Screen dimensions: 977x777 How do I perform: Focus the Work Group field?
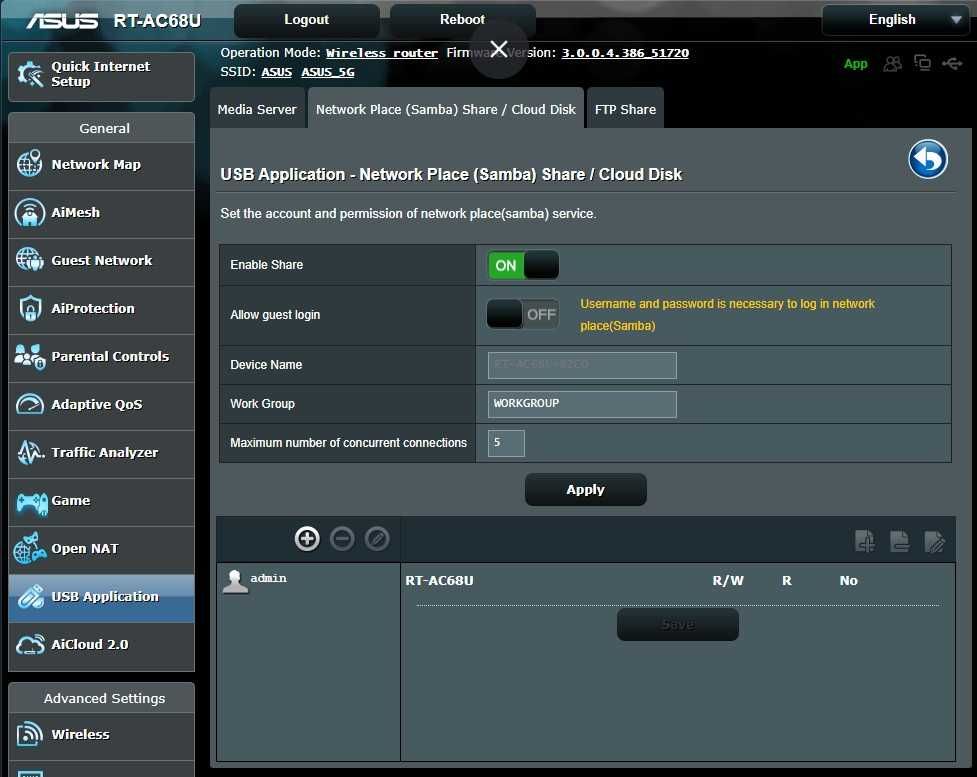(582, 404)
